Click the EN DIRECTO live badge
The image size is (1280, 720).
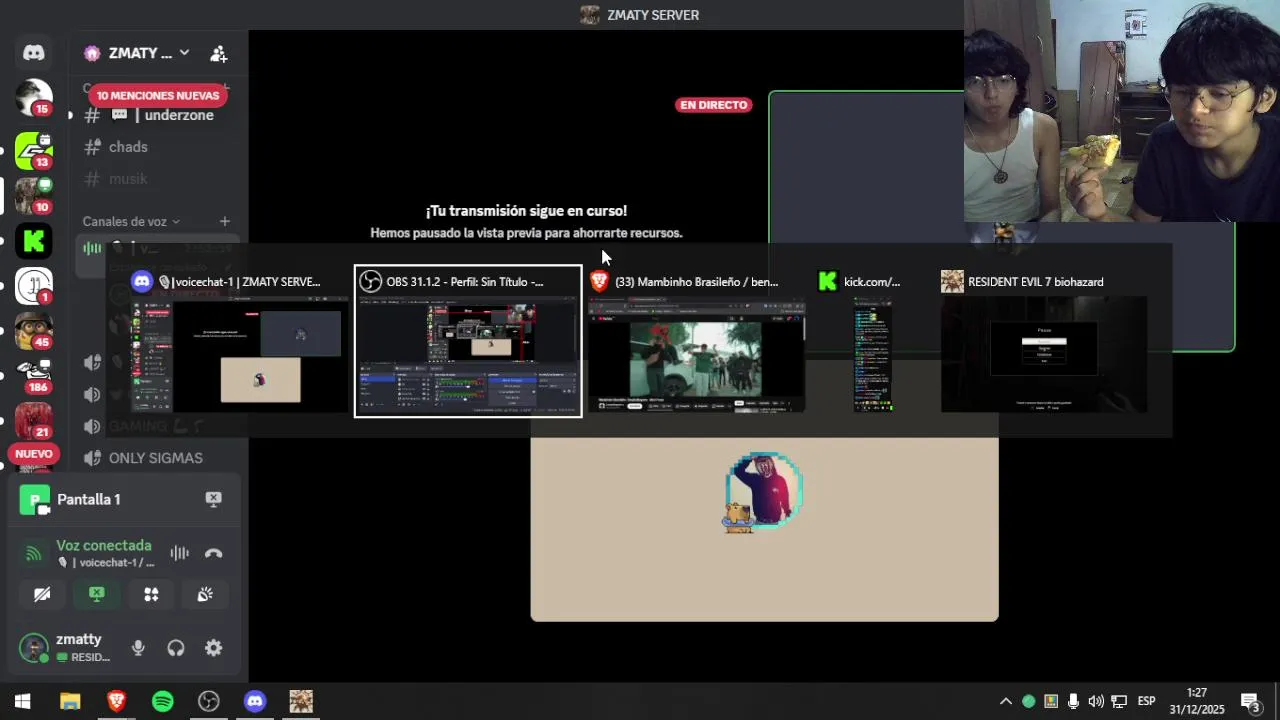pos(714,105)
